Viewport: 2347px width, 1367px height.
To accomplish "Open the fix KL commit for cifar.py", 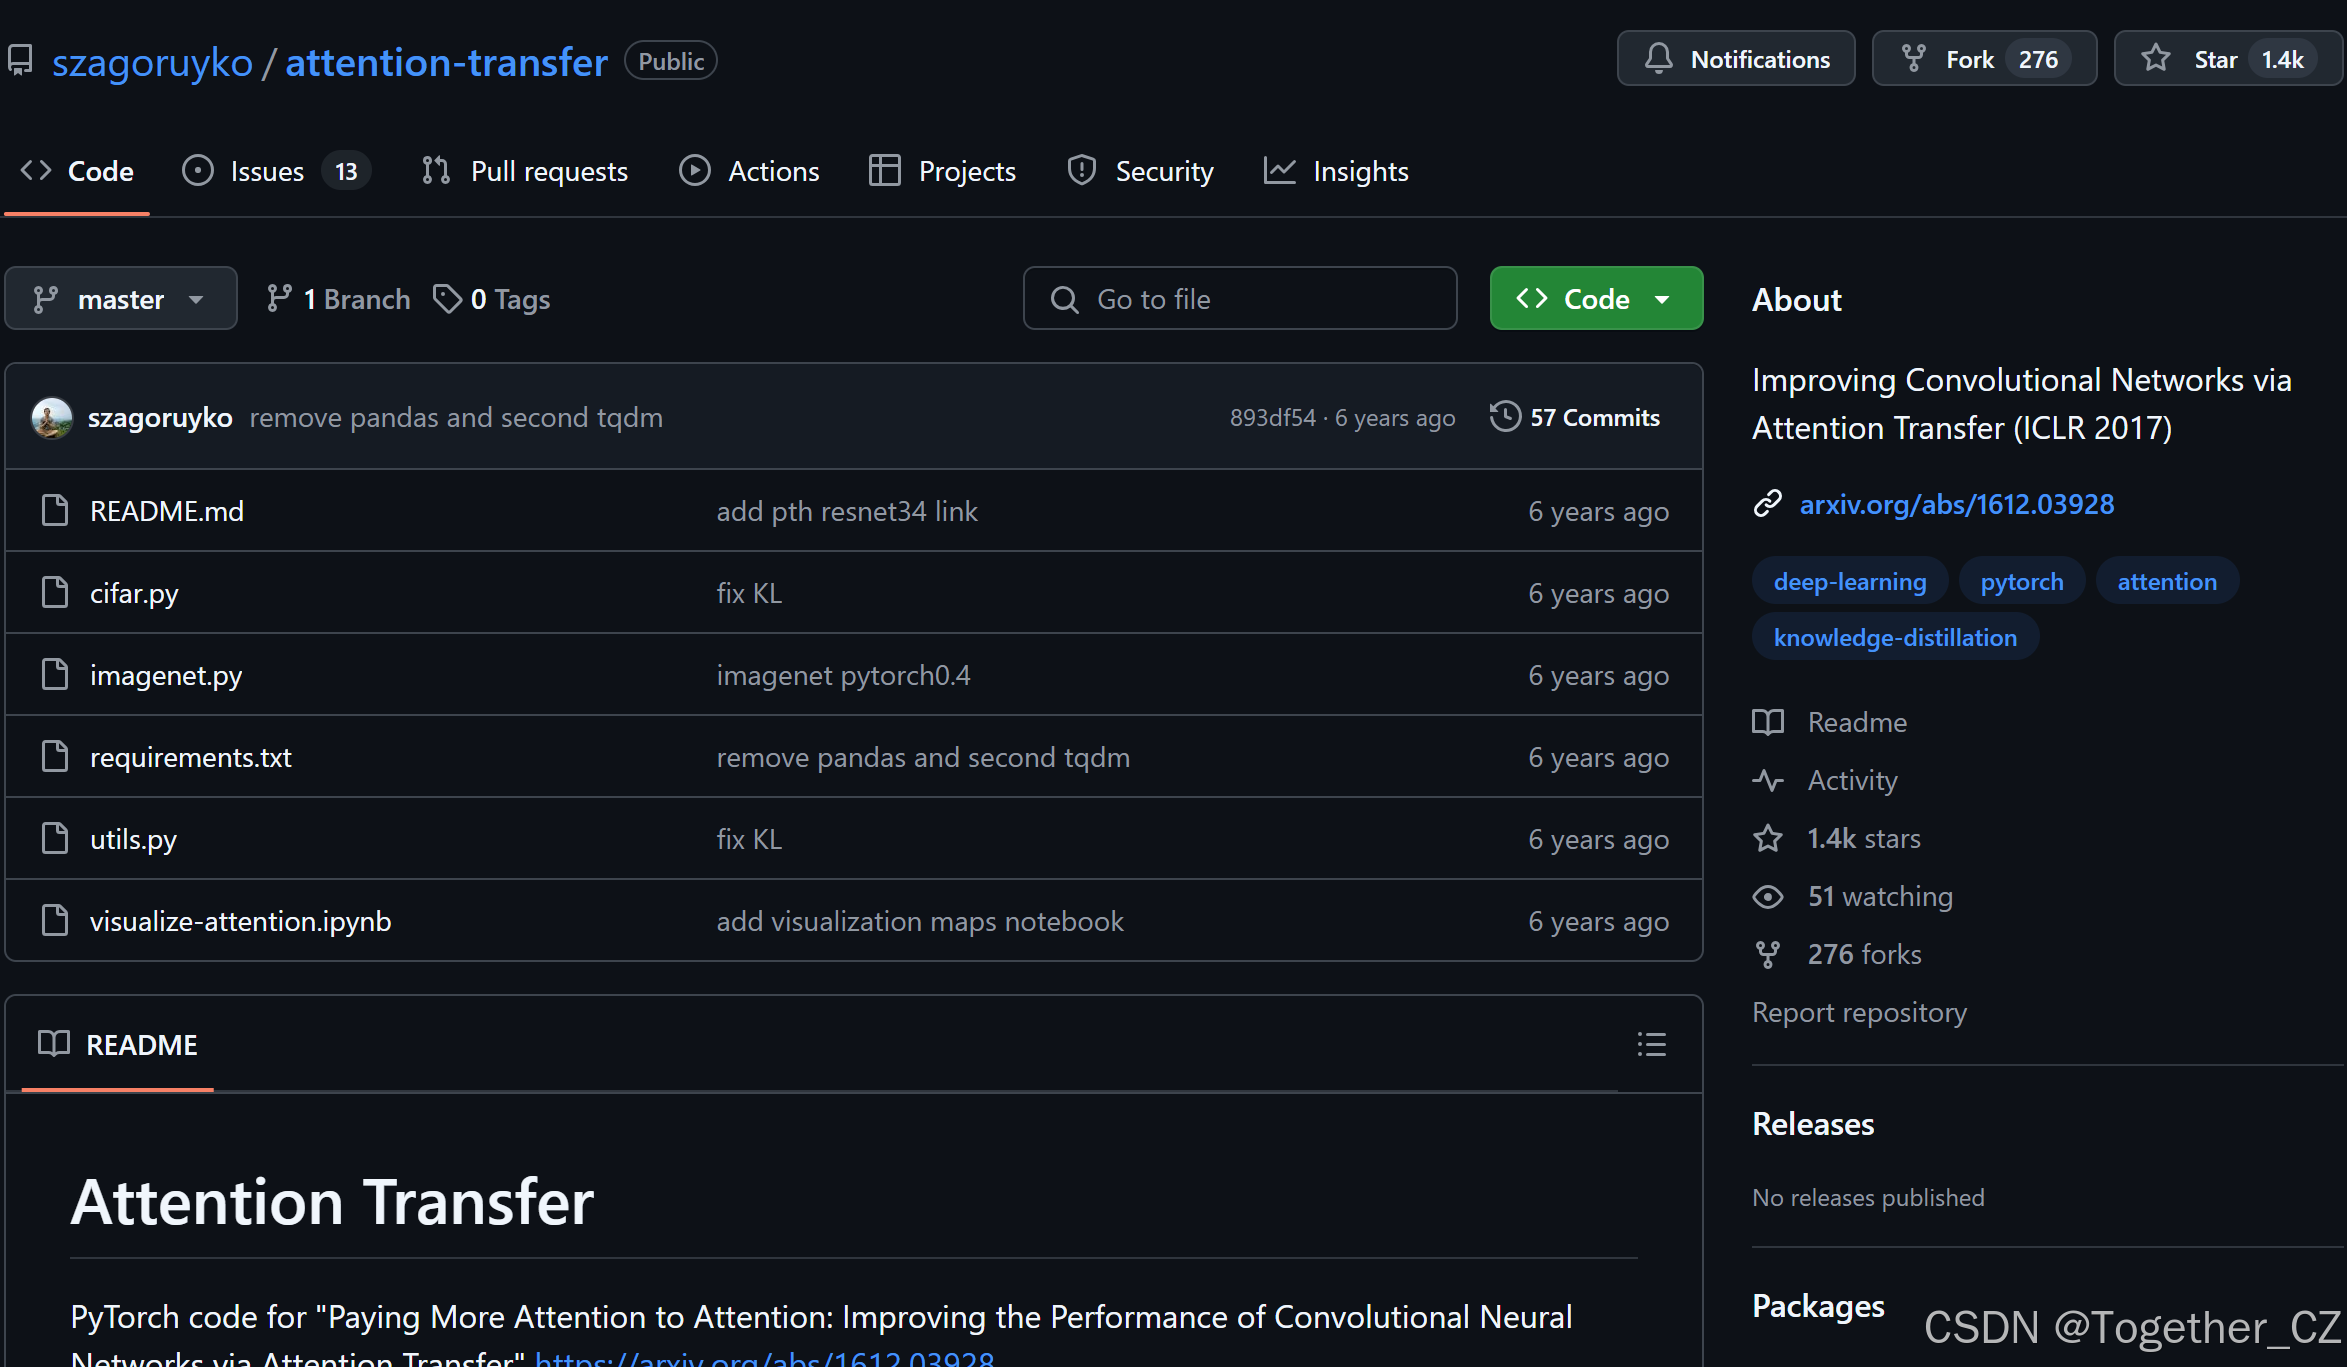I will 749,593.
